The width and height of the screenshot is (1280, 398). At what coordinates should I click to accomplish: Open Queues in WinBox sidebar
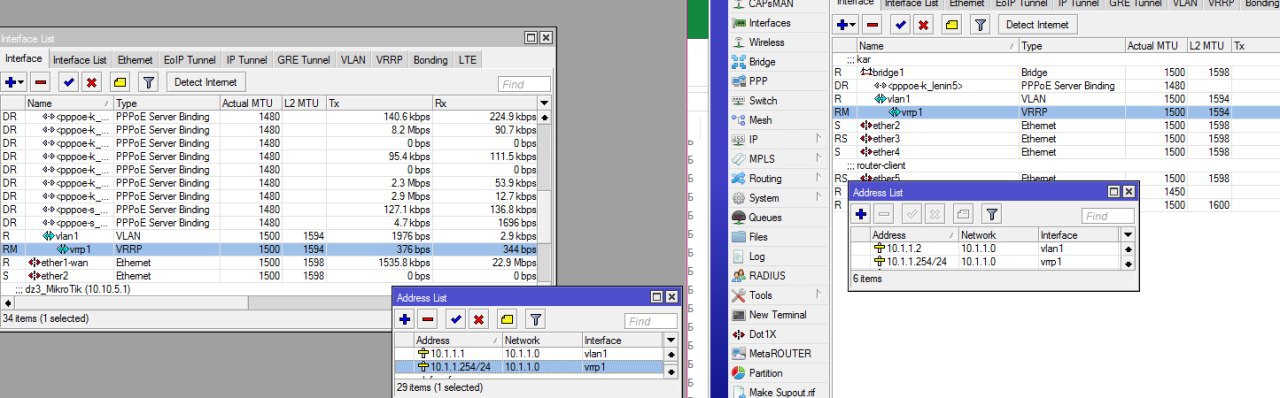pos(765,217)
